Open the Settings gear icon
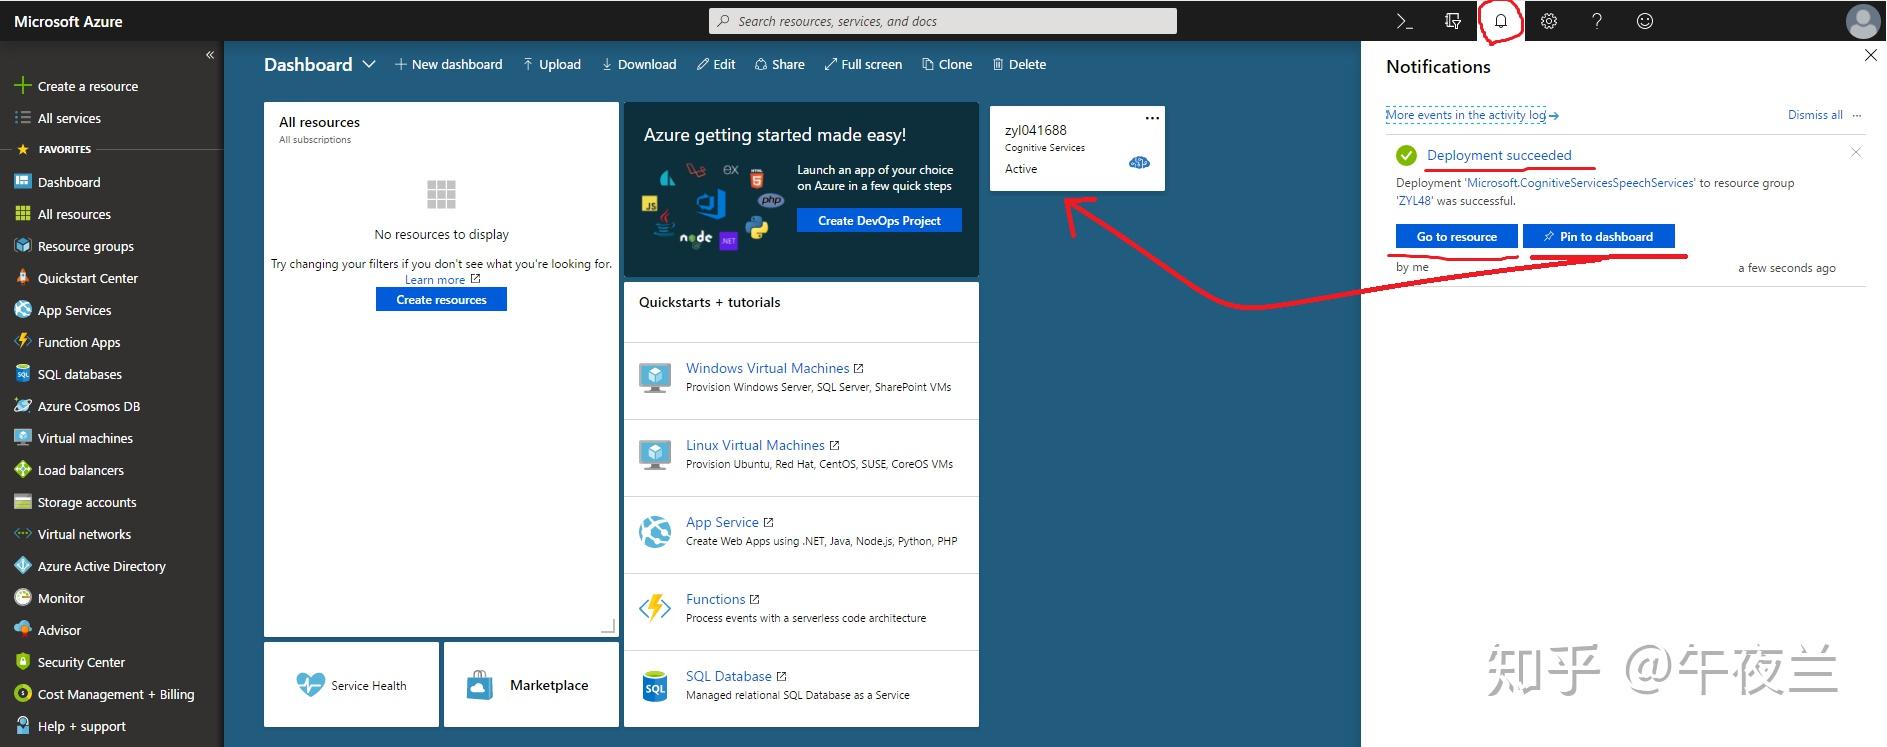The height and width of the screenshot is (747, 1887). pyautogui.click(x=1549, y=21)
